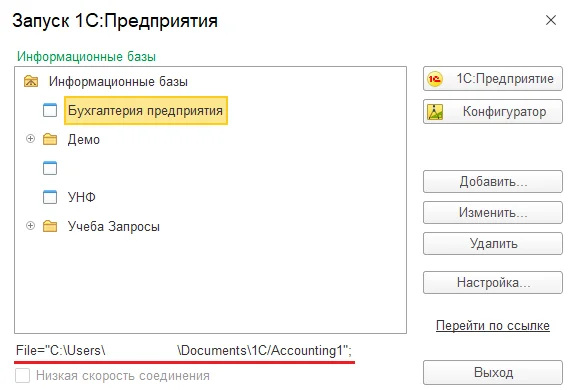
Task: Toggle Низкая скорость соединения checkbox
Action: tap(23, 375)
